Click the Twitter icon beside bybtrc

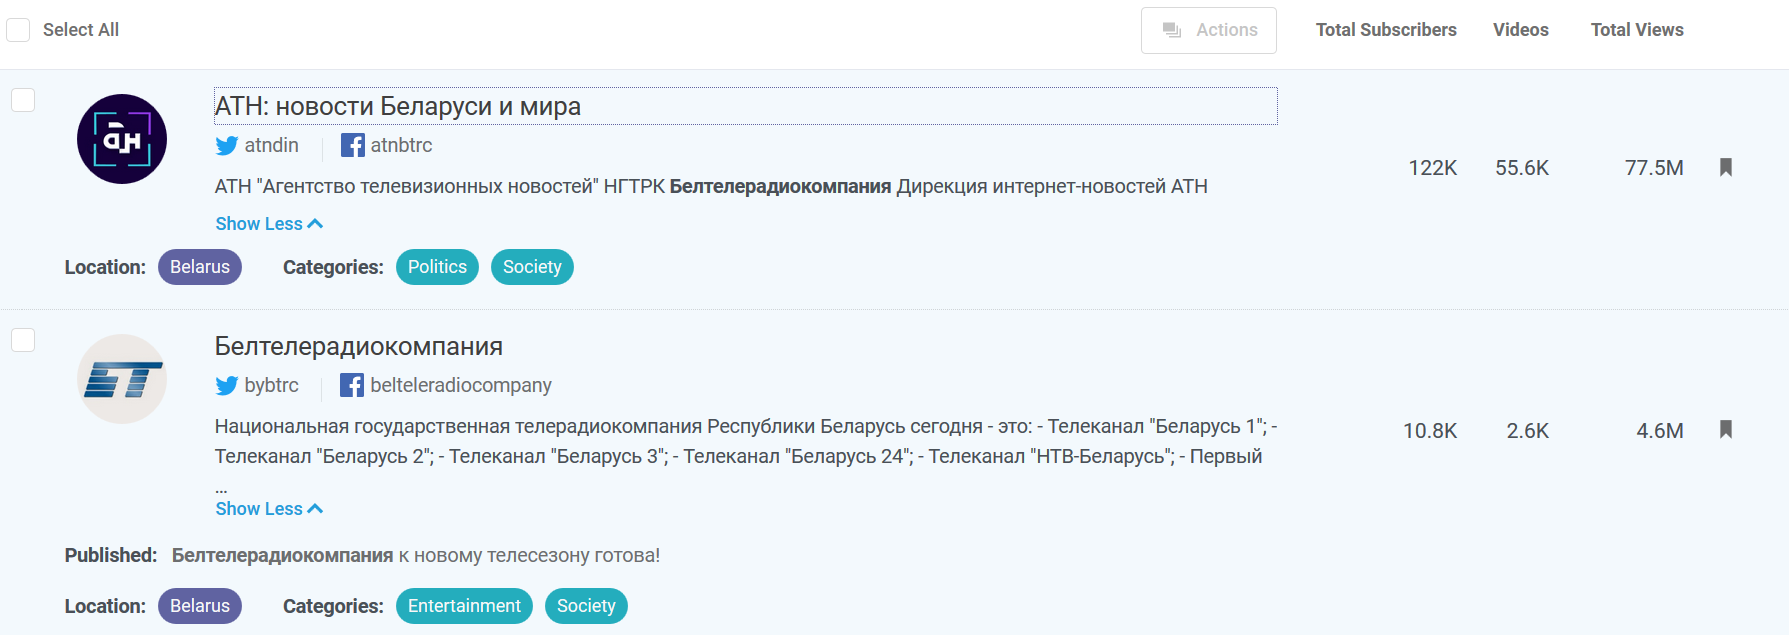tap(227, 386)
